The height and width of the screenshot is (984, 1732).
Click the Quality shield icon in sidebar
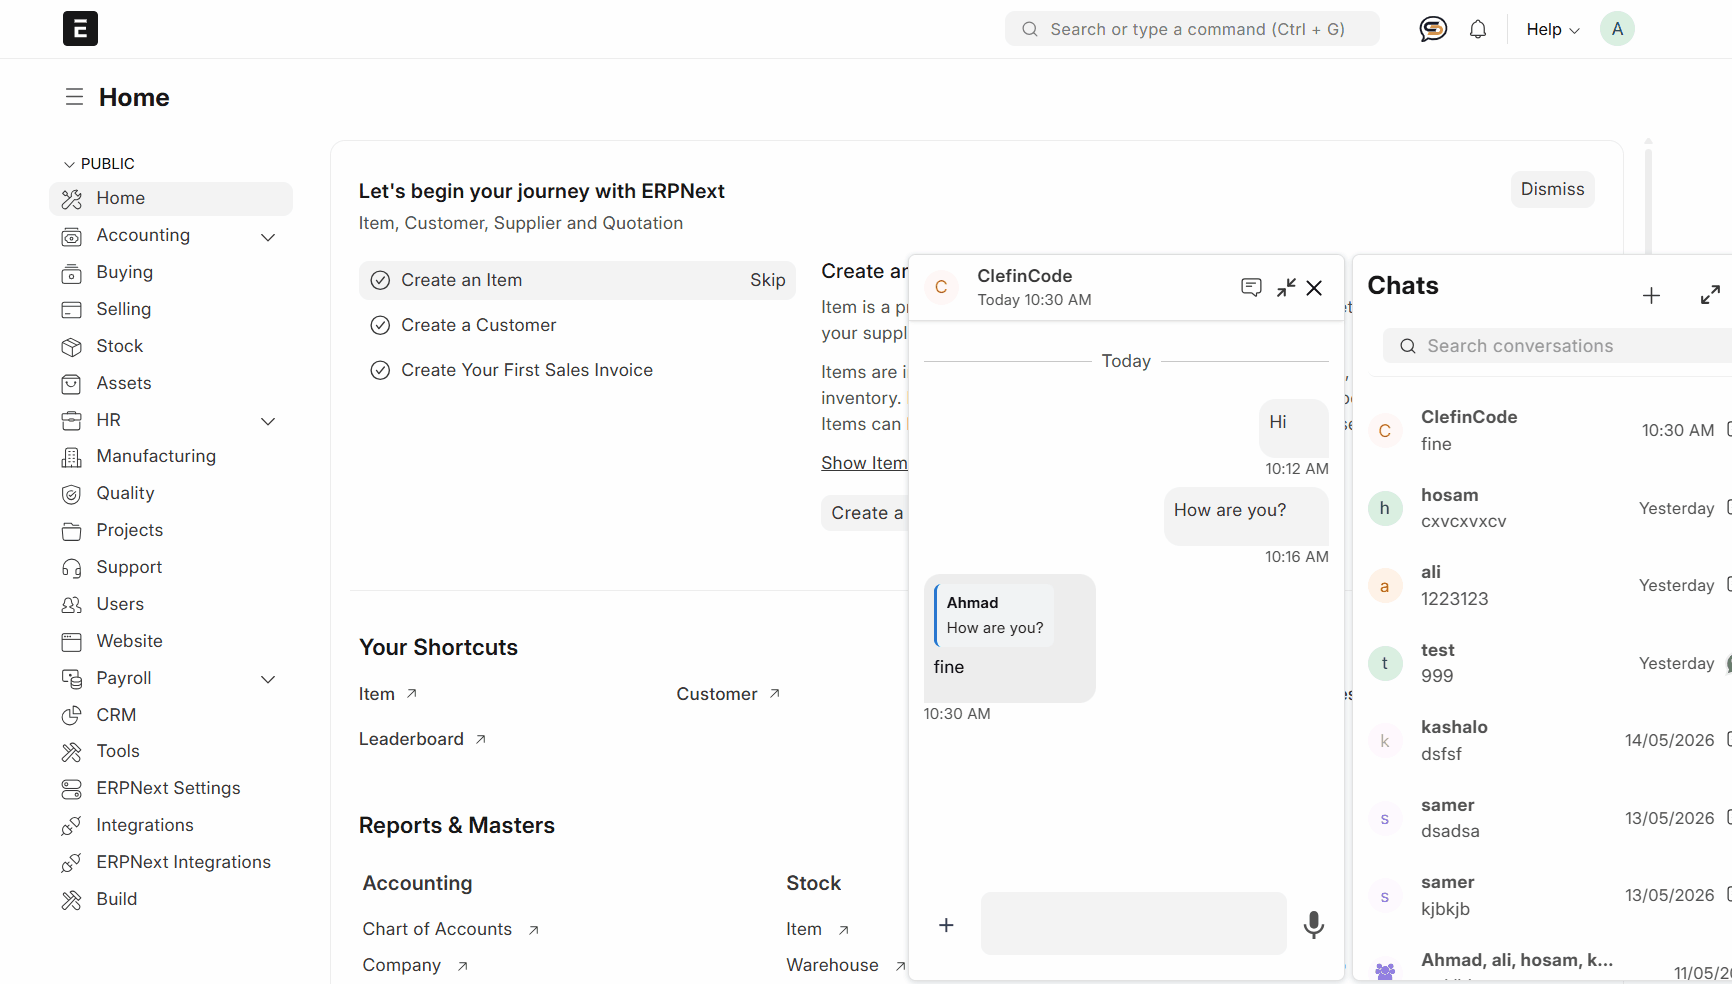72,494
